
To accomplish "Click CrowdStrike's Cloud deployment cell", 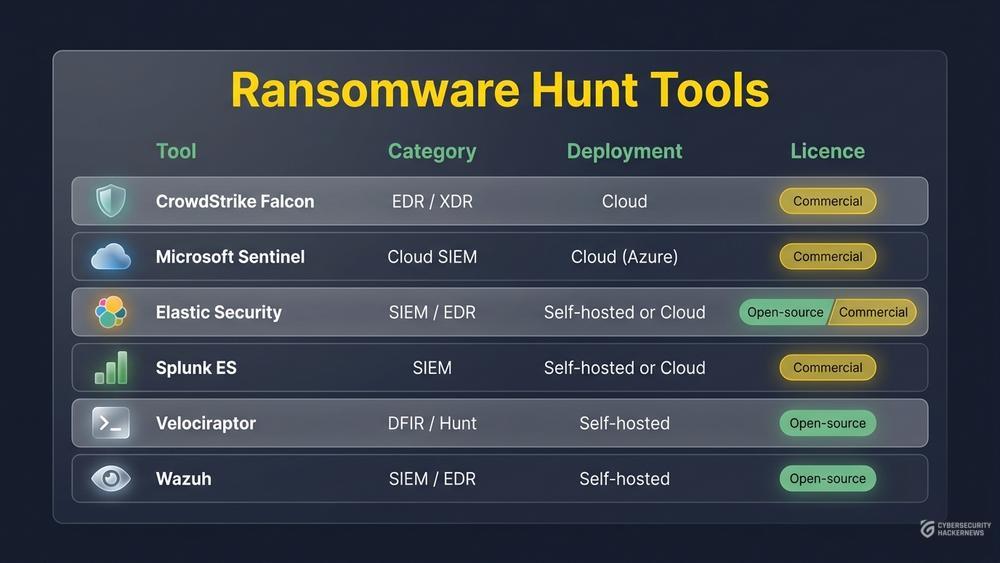I will [624, 201].
